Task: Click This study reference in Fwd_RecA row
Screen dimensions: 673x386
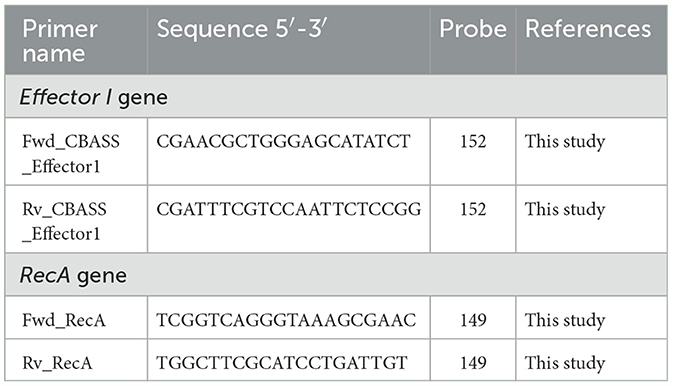Action: pos(565,321)
